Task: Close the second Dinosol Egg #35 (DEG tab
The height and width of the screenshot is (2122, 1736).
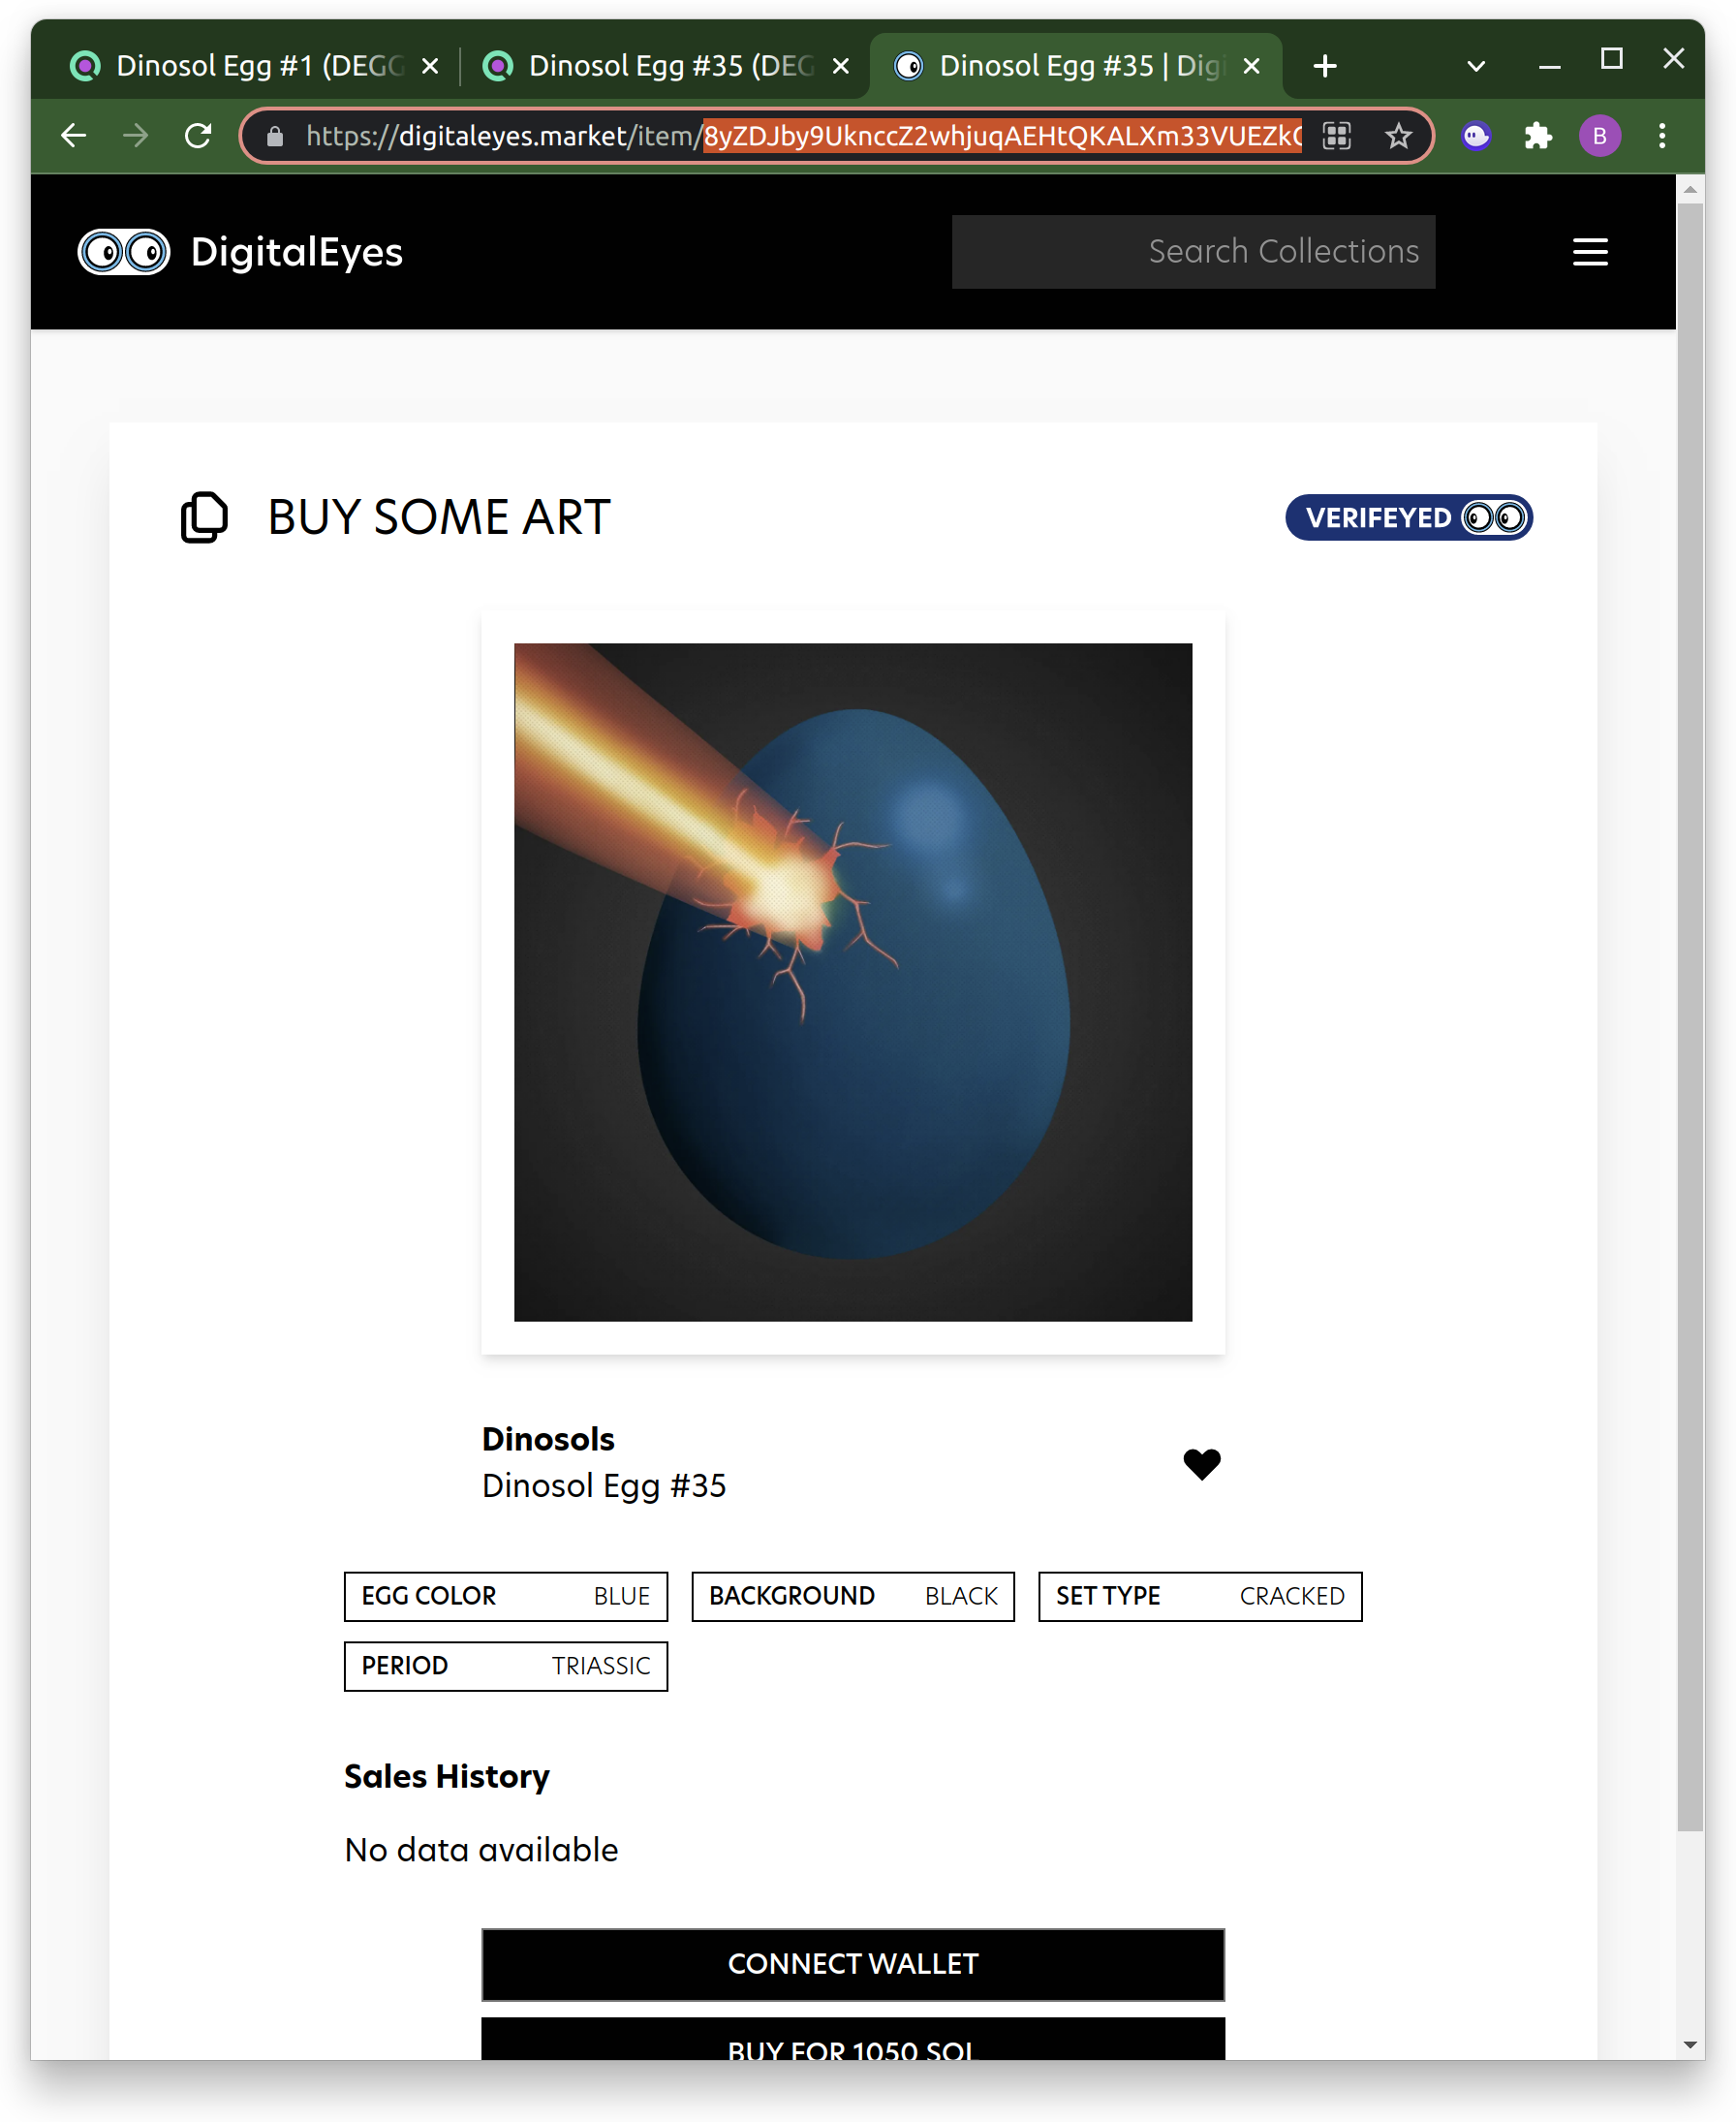Action: (841, 66)
